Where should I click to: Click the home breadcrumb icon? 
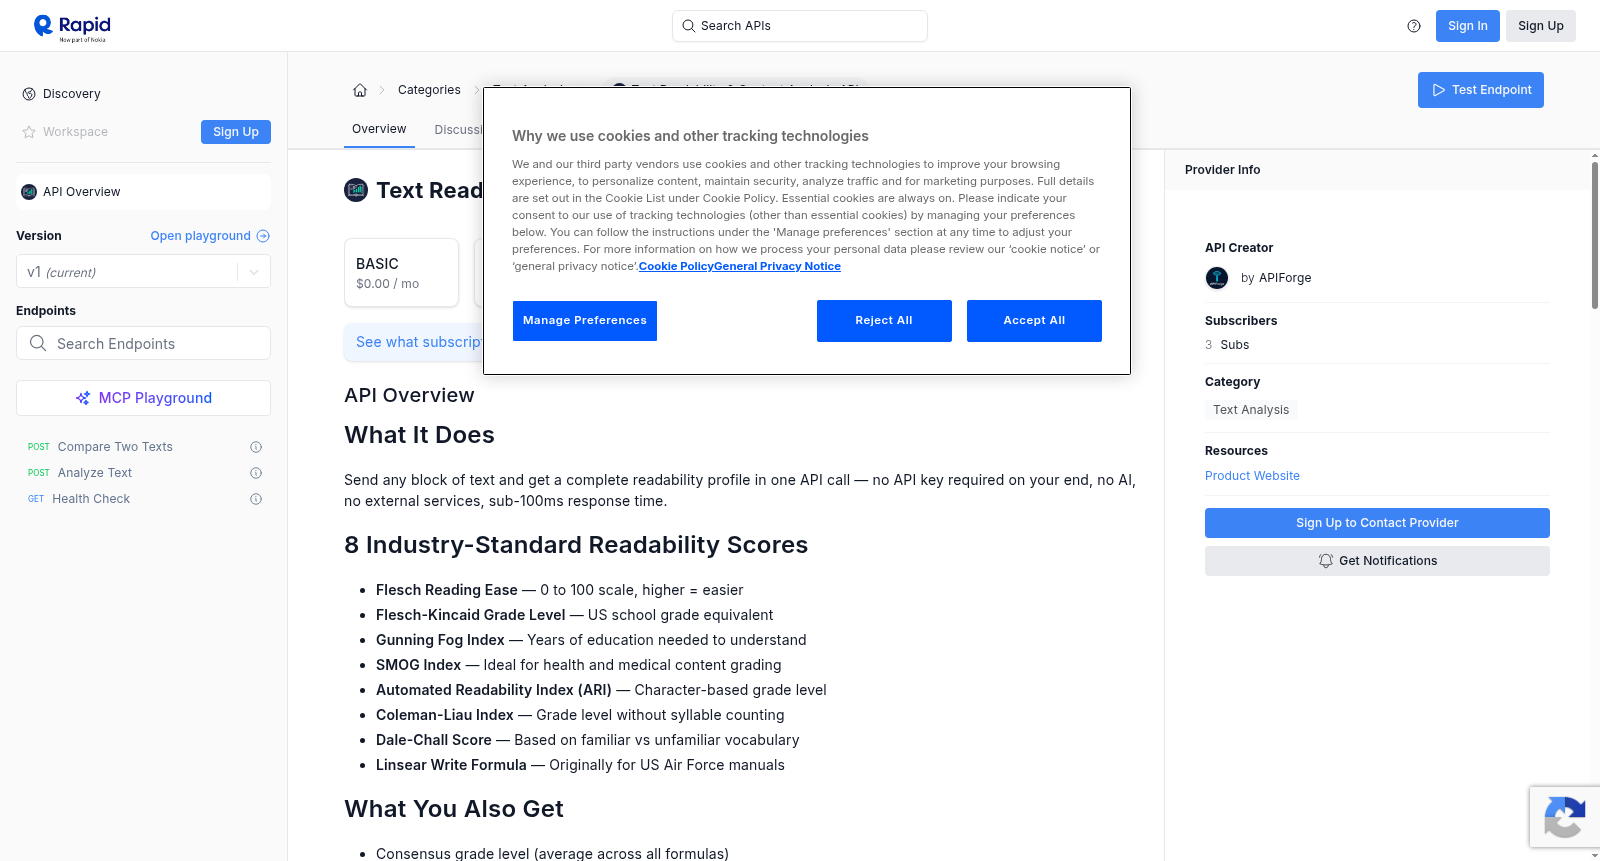(360, 90)
